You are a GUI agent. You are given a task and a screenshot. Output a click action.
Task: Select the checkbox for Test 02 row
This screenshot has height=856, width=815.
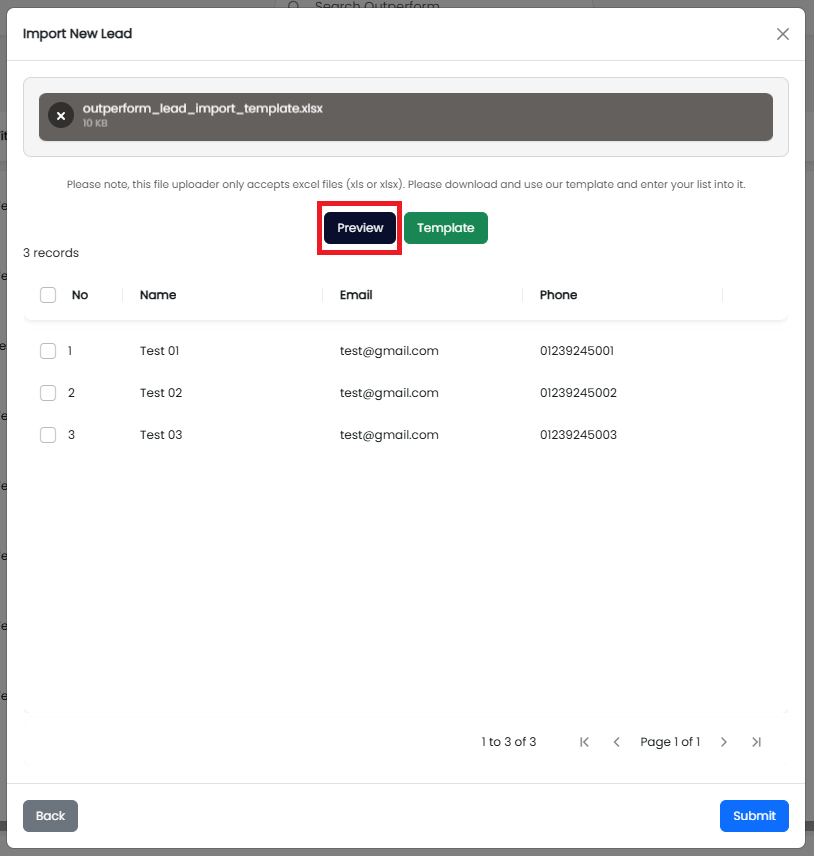[48, 393]
